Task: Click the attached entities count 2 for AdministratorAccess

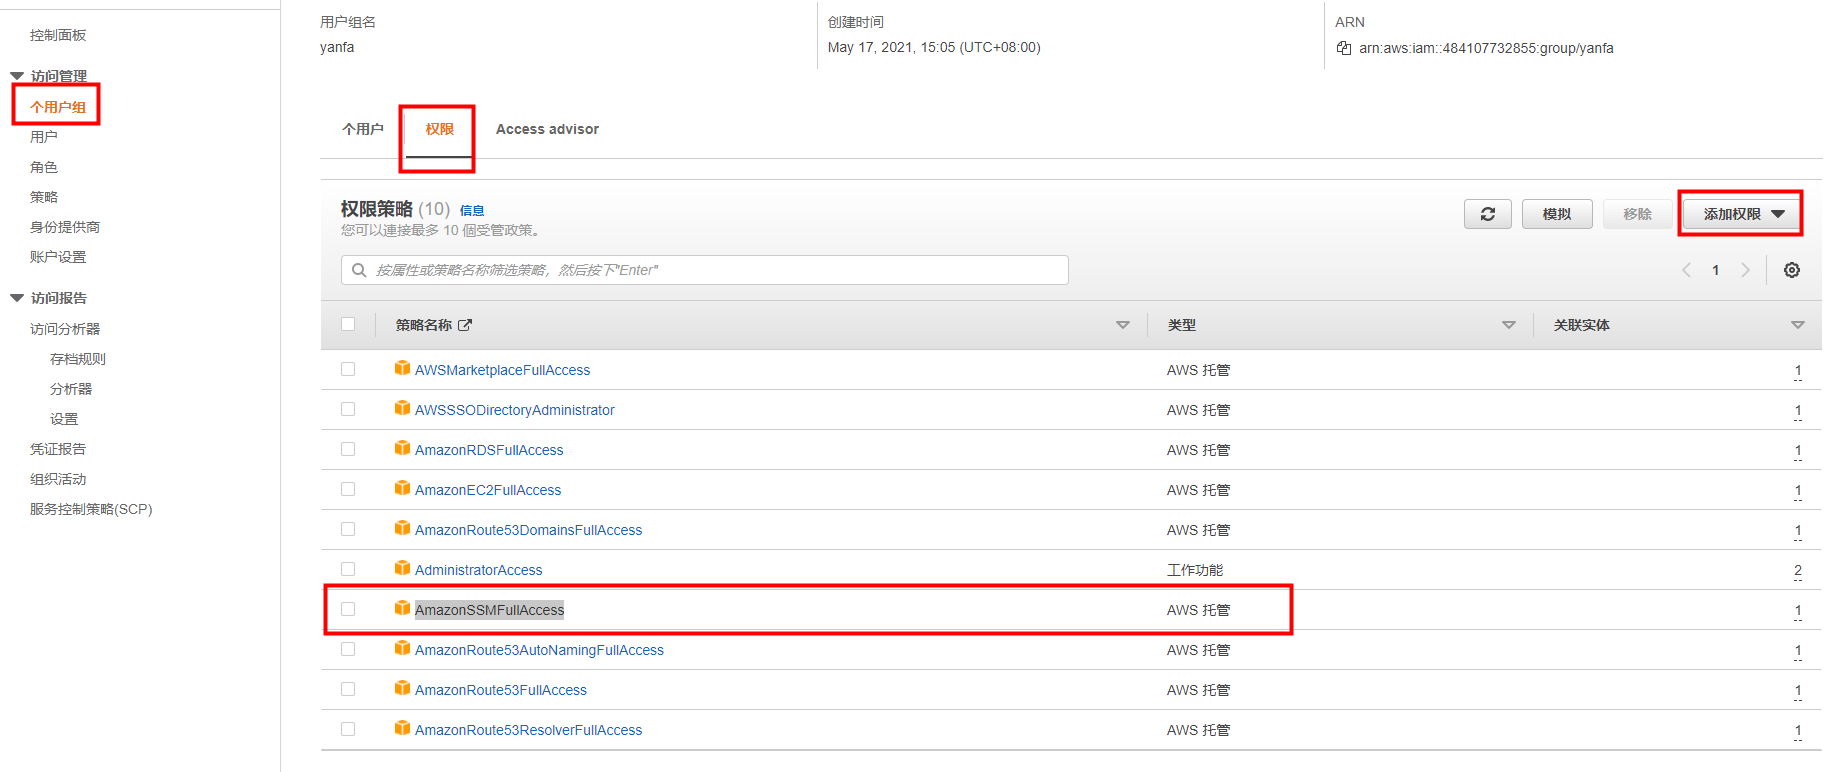Action: tap(1797, 571)
